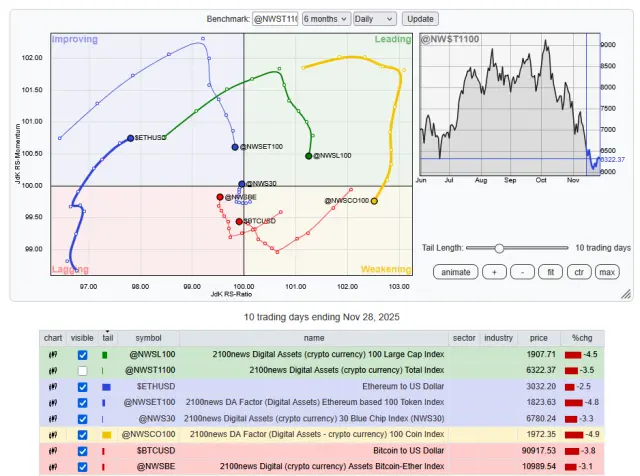Select the @NWS30 head marker
Viewport: 640px width, 476px height.
click(x=242, y=184)
